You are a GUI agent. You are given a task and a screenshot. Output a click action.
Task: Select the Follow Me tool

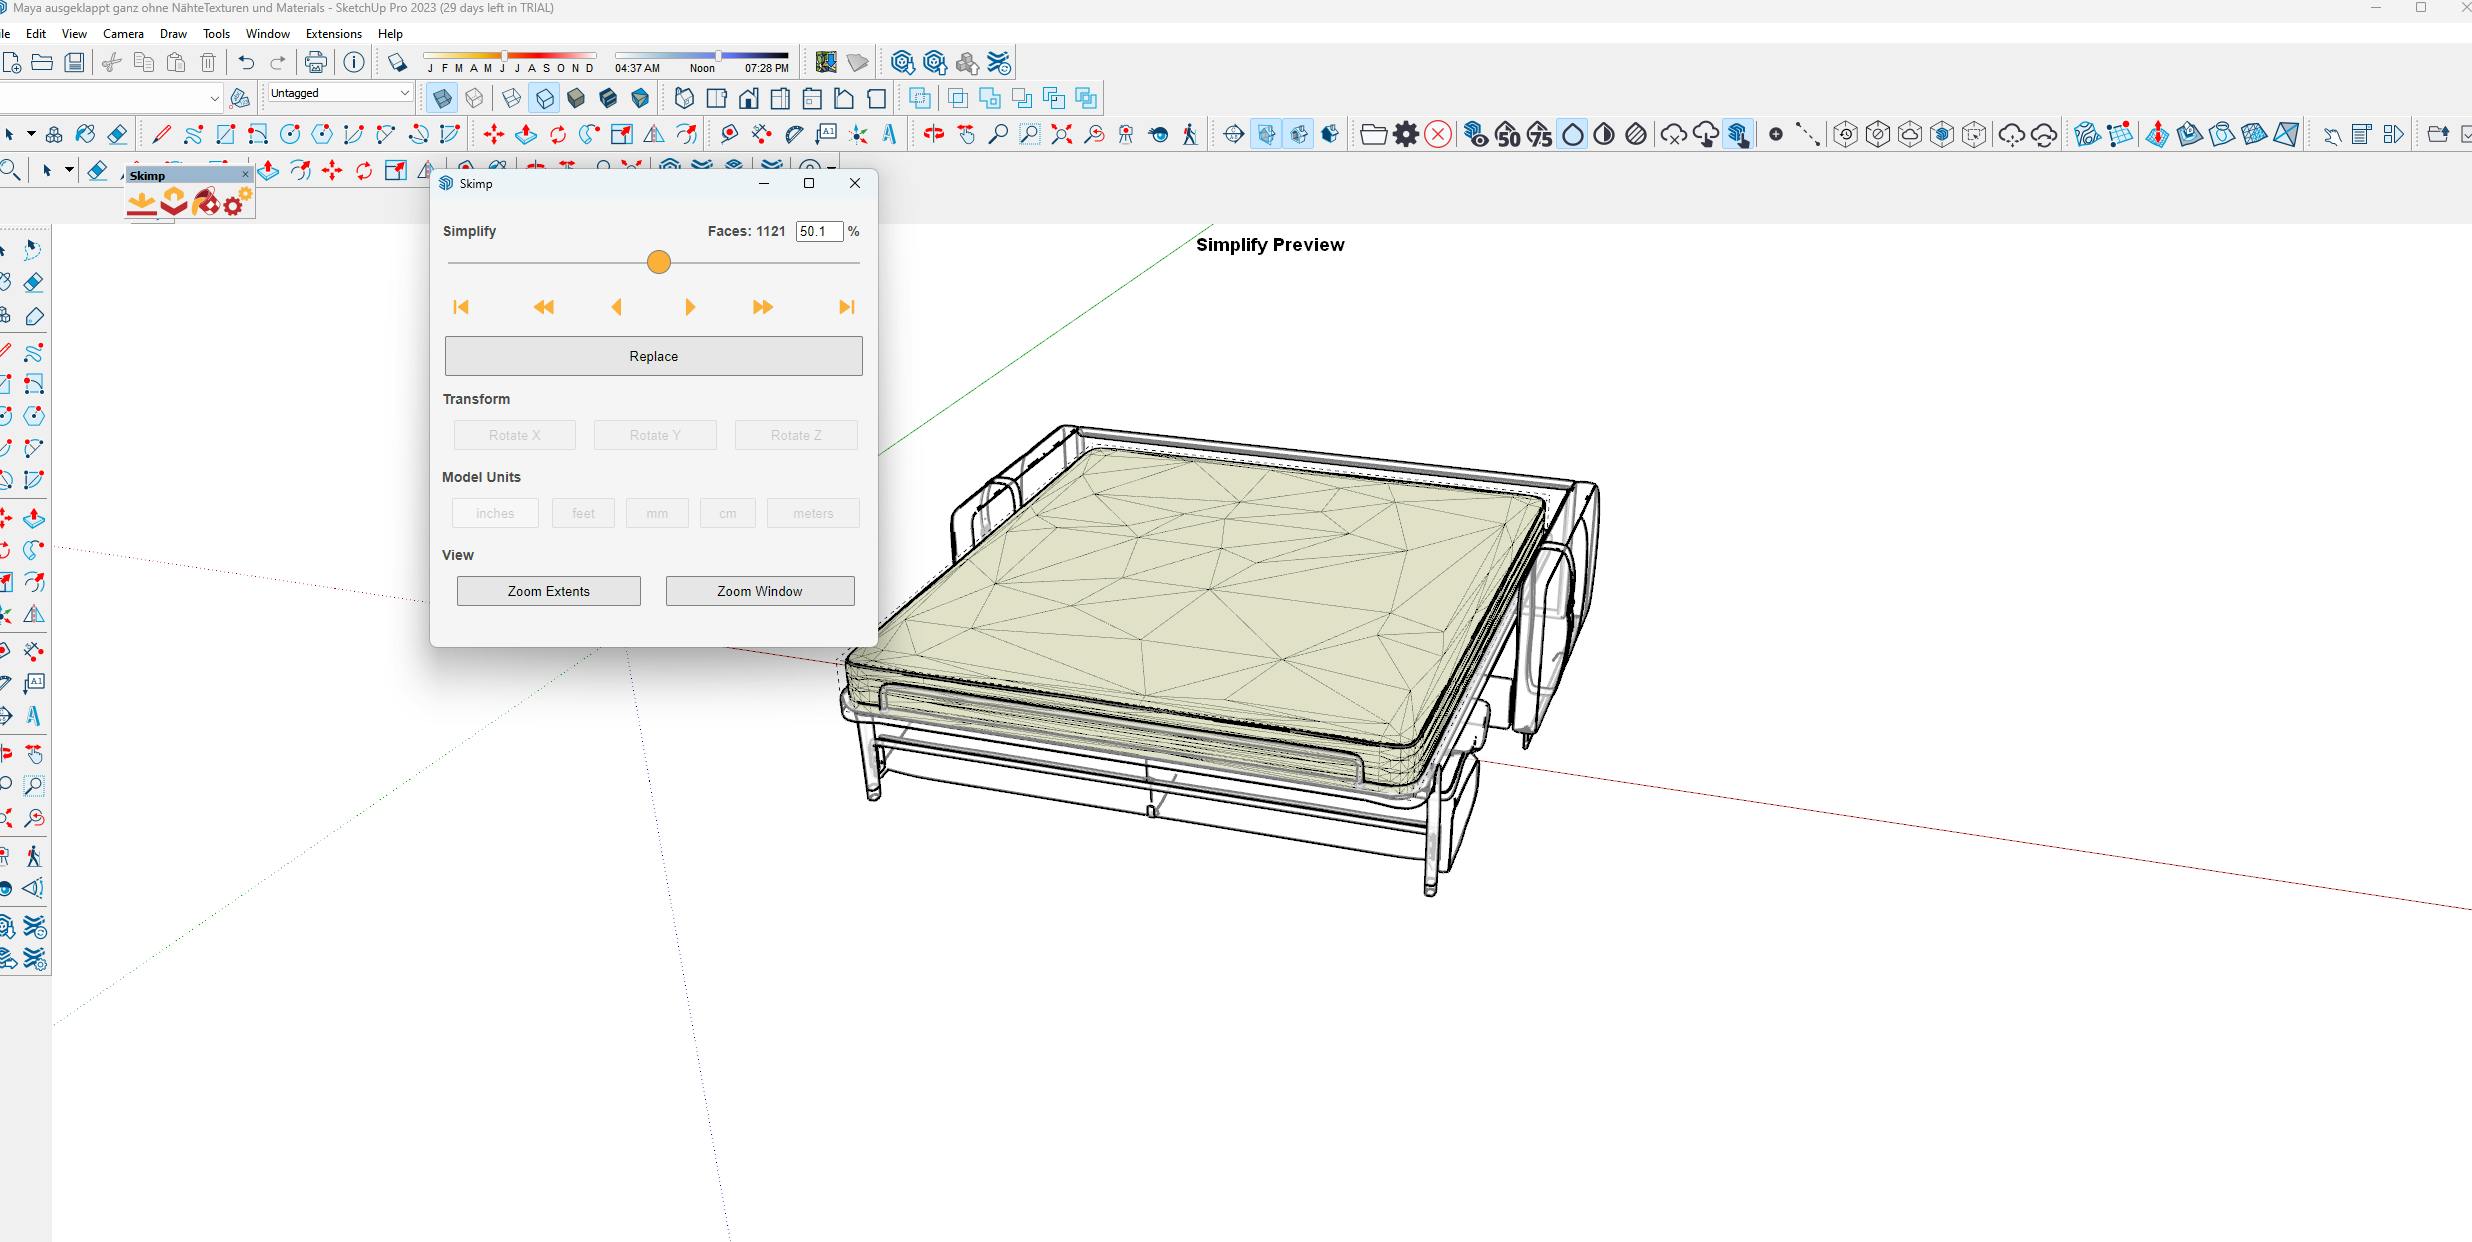[590, 134]
